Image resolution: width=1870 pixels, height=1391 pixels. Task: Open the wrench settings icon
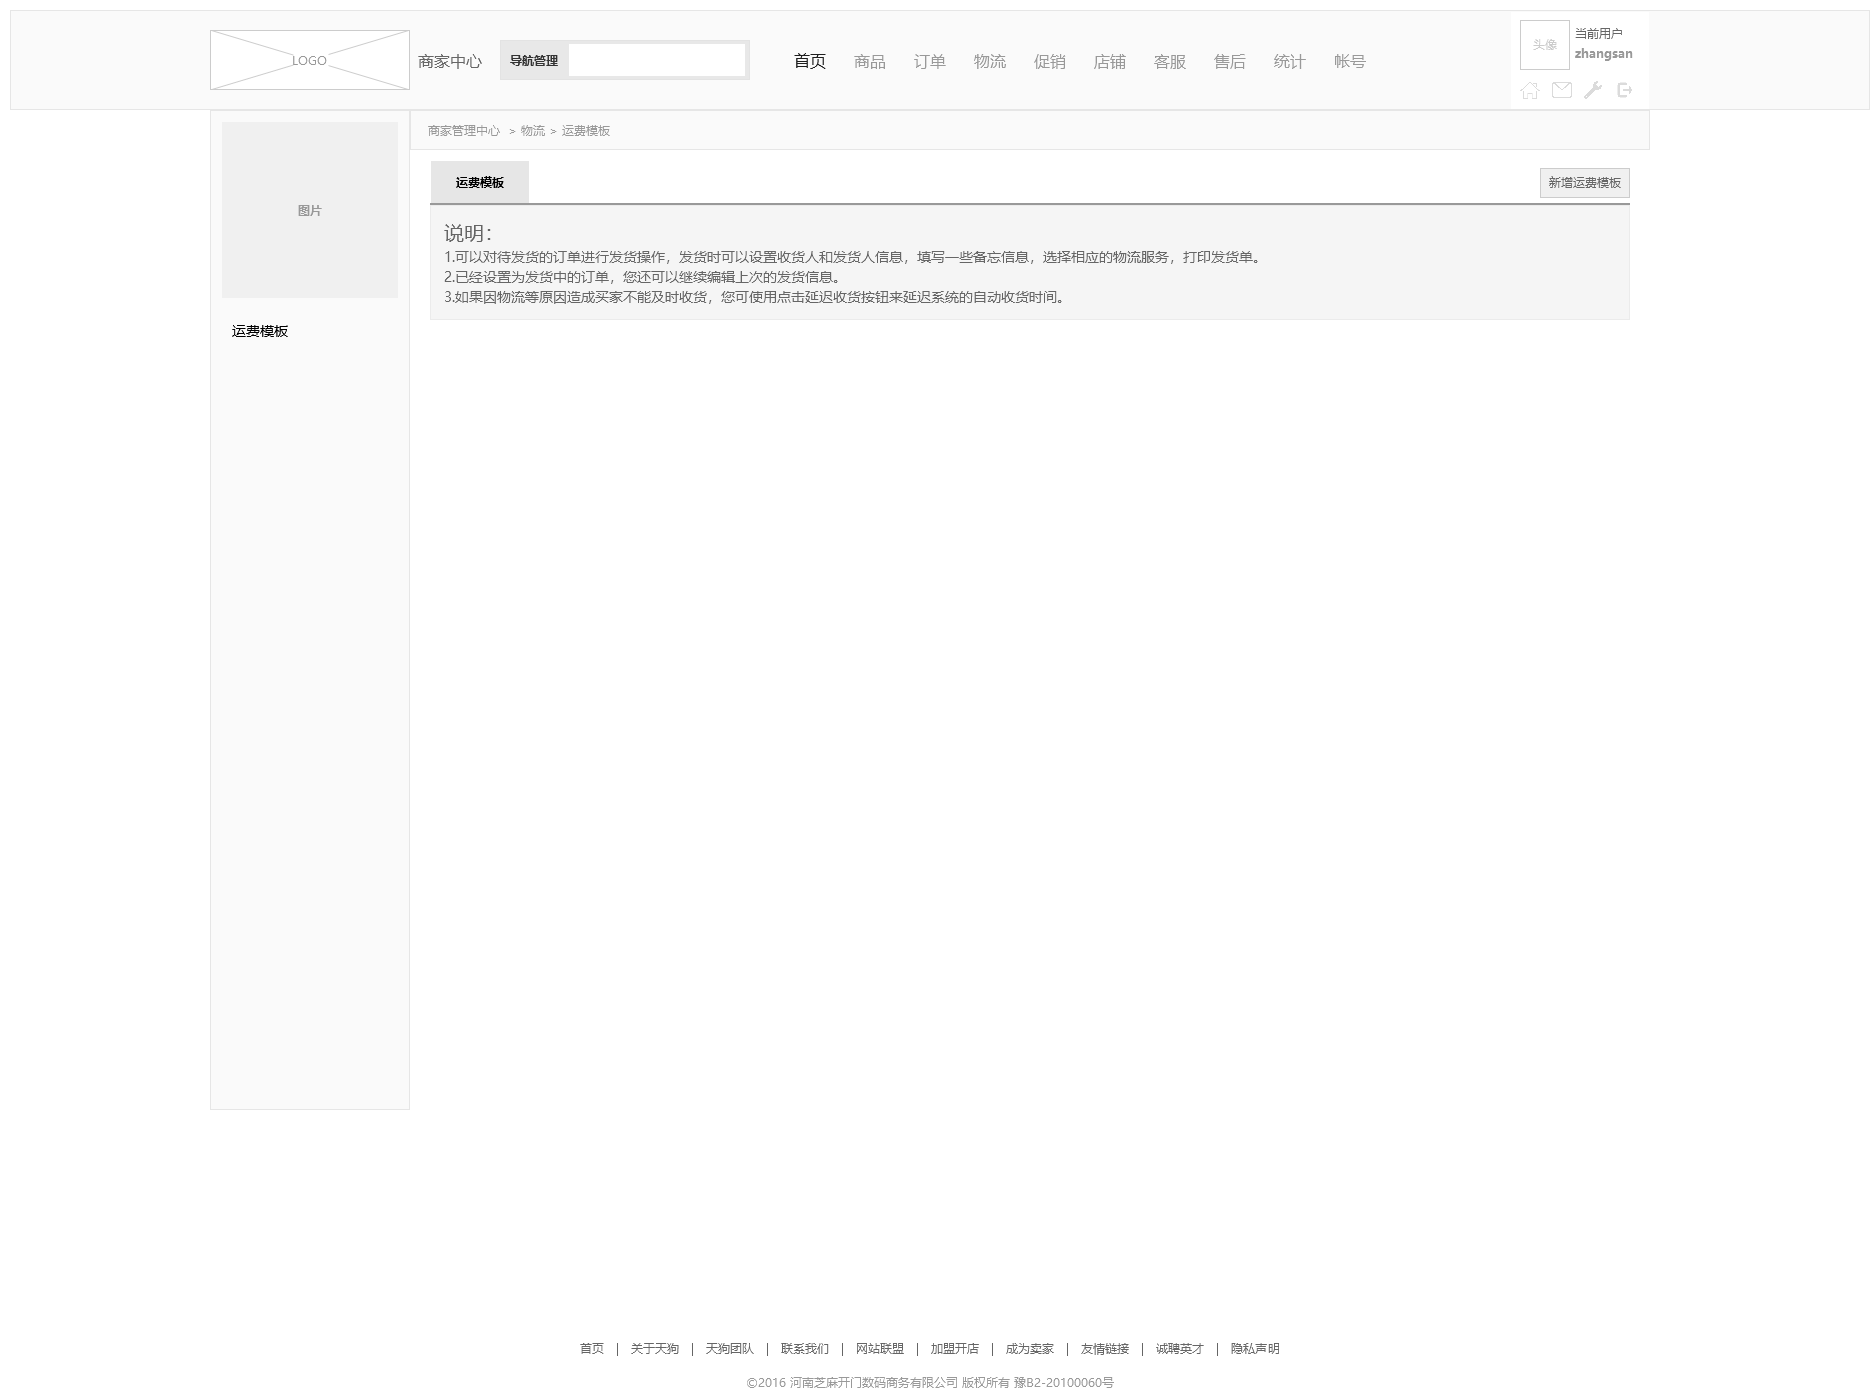pyautogui.click(x=1593, y=90)
